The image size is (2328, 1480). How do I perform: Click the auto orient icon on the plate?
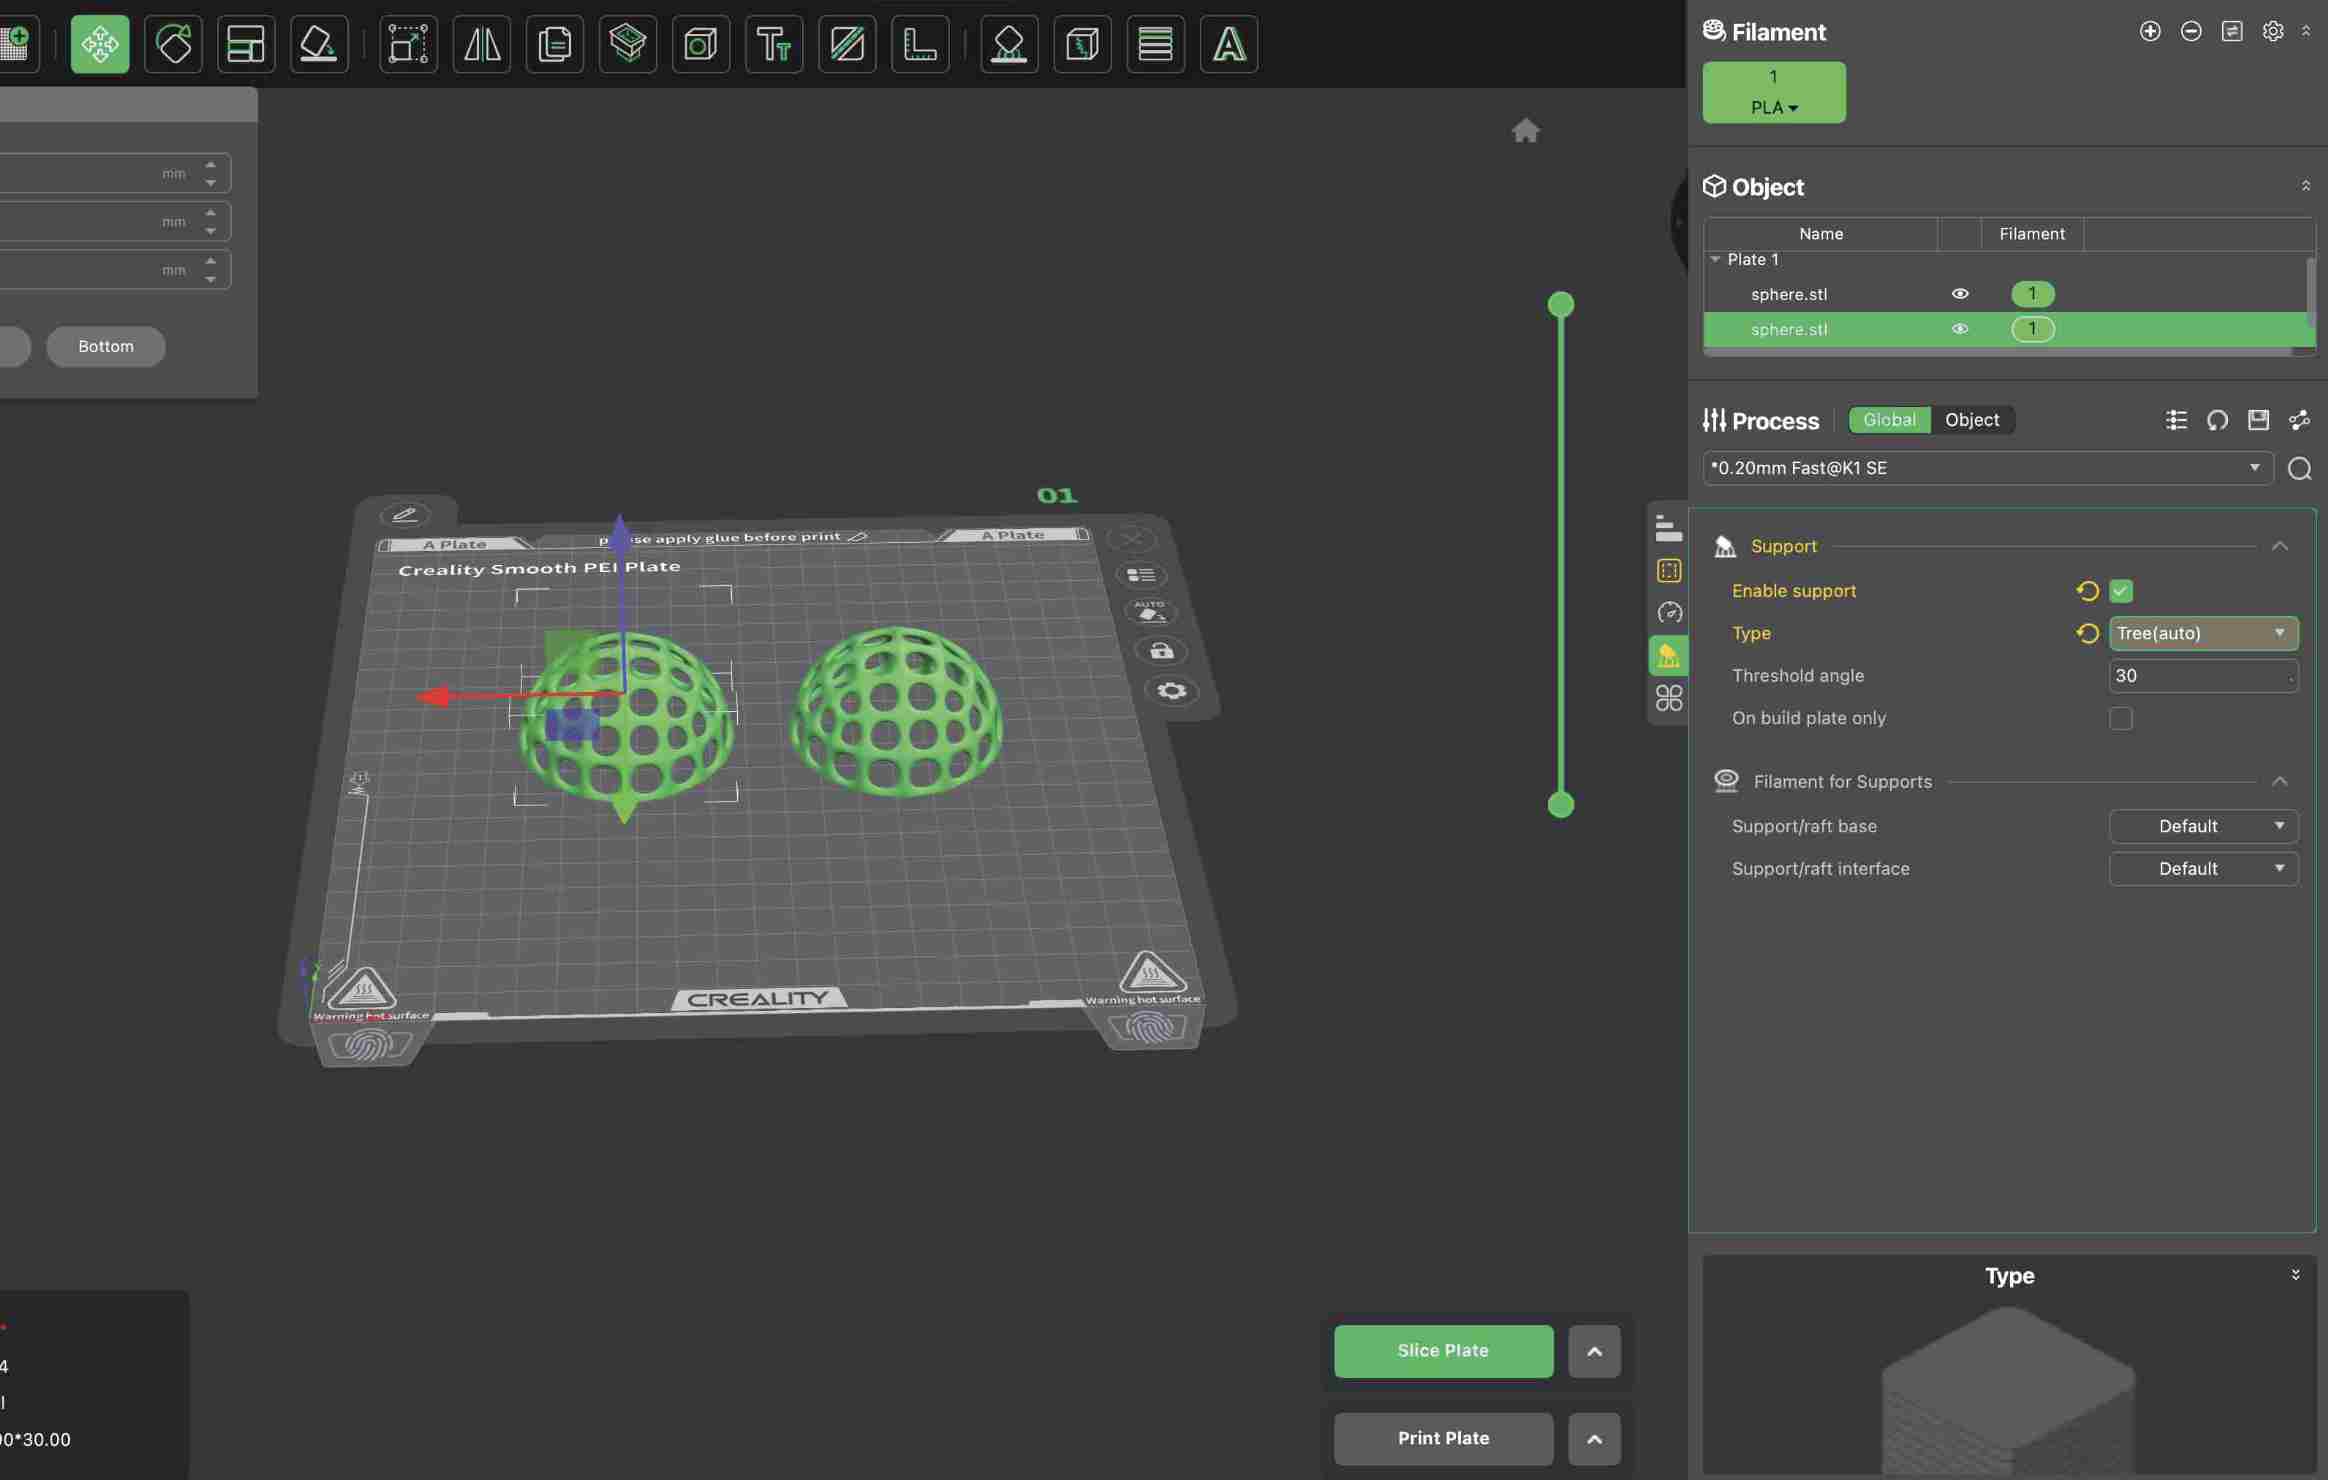pos(1150,611)
